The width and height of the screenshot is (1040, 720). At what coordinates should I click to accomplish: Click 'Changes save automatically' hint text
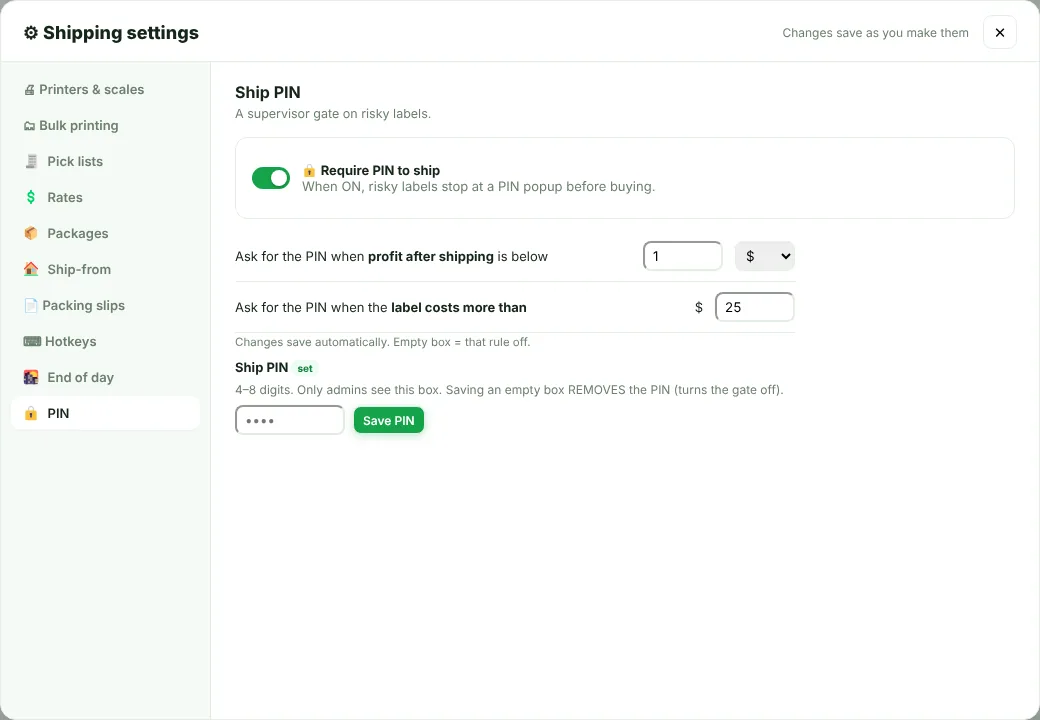click(x=383, y=342)
